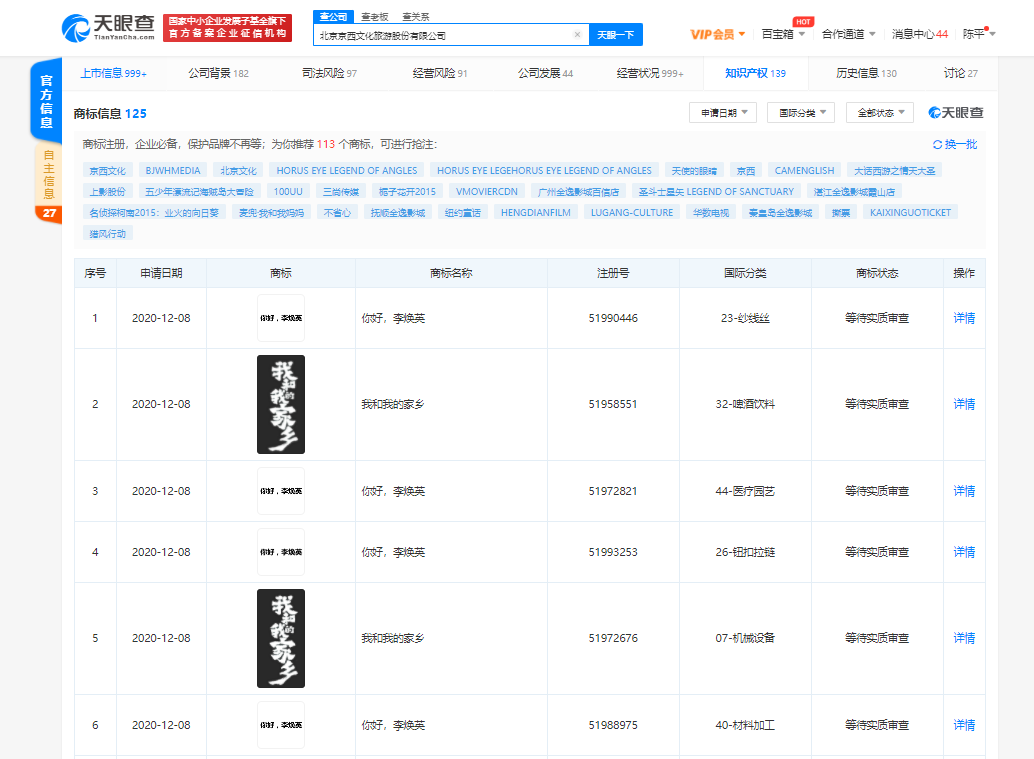The width and height of the screenshot is (1034, 759).
Task: Click the 官方信息 side tab
Action: point(47,100)
